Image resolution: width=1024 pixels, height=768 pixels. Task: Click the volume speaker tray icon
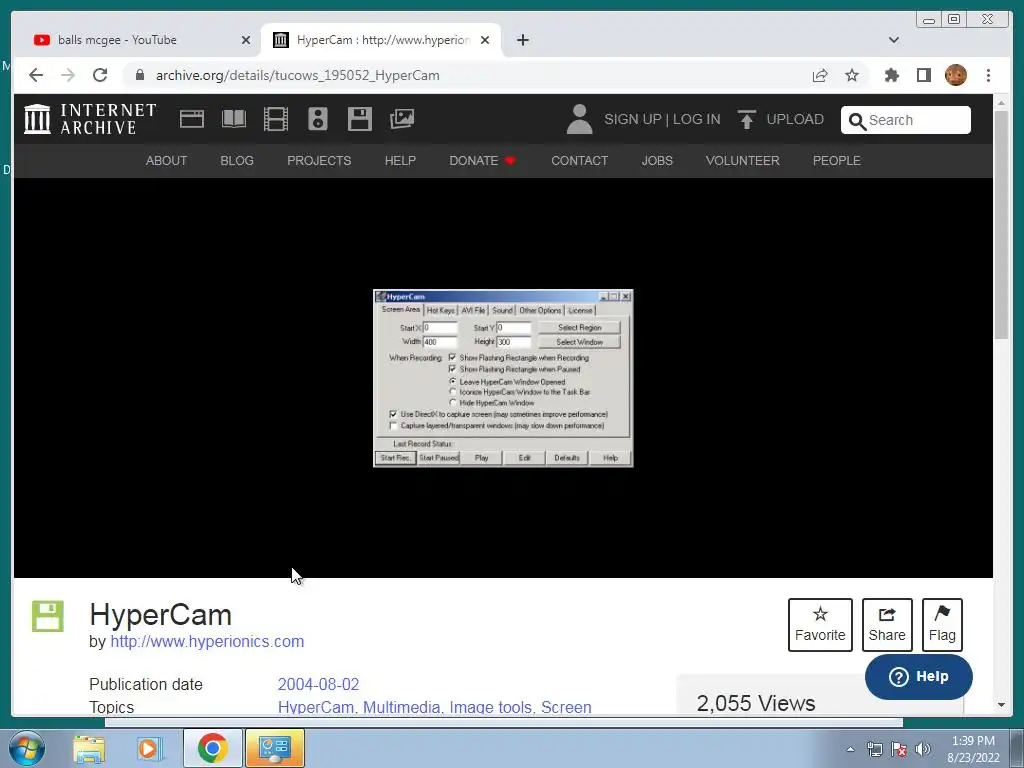click(923, 749)
